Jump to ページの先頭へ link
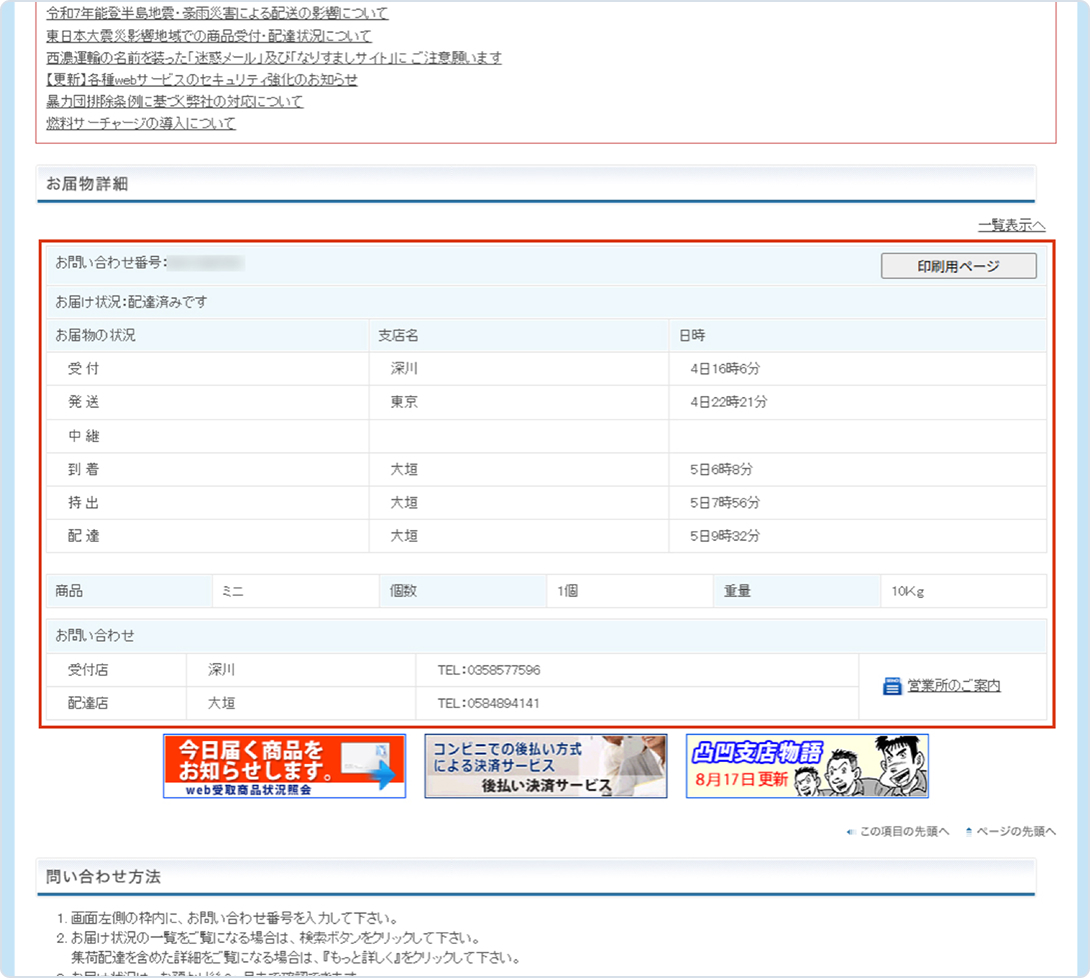 pyautogui.click(x=1016, y=831)
